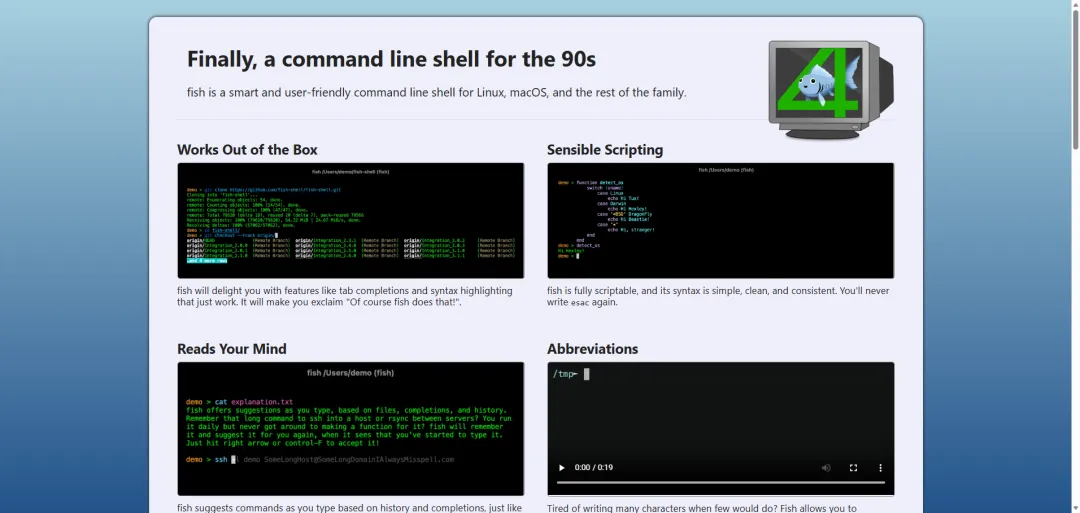Open the Reads Your Mind terminal screenshot

click(351, 428)
